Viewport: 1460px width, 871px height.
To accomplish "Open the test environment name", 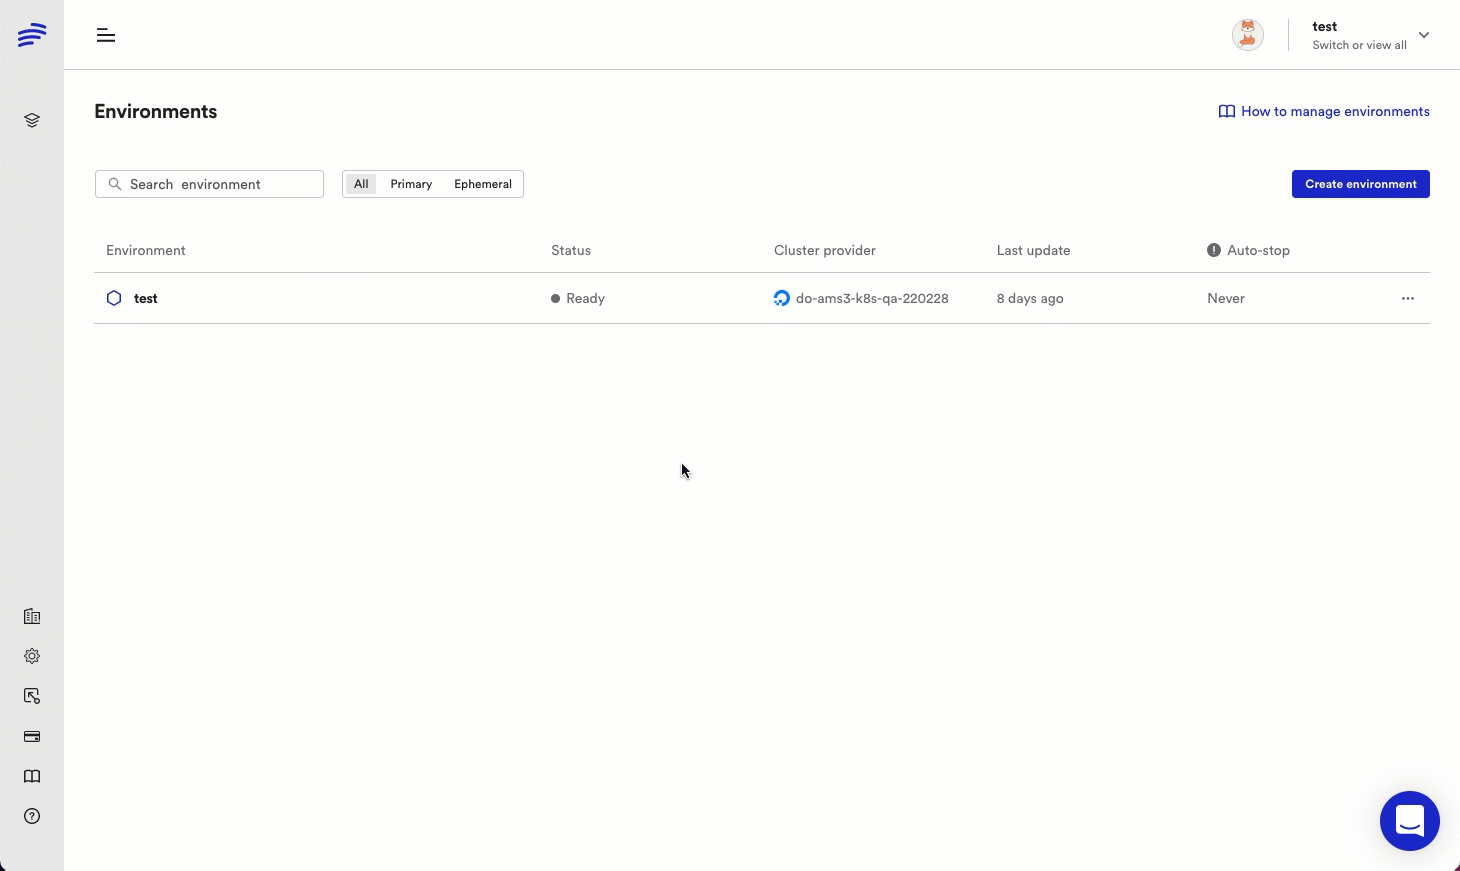I will (x=146, y=298).
